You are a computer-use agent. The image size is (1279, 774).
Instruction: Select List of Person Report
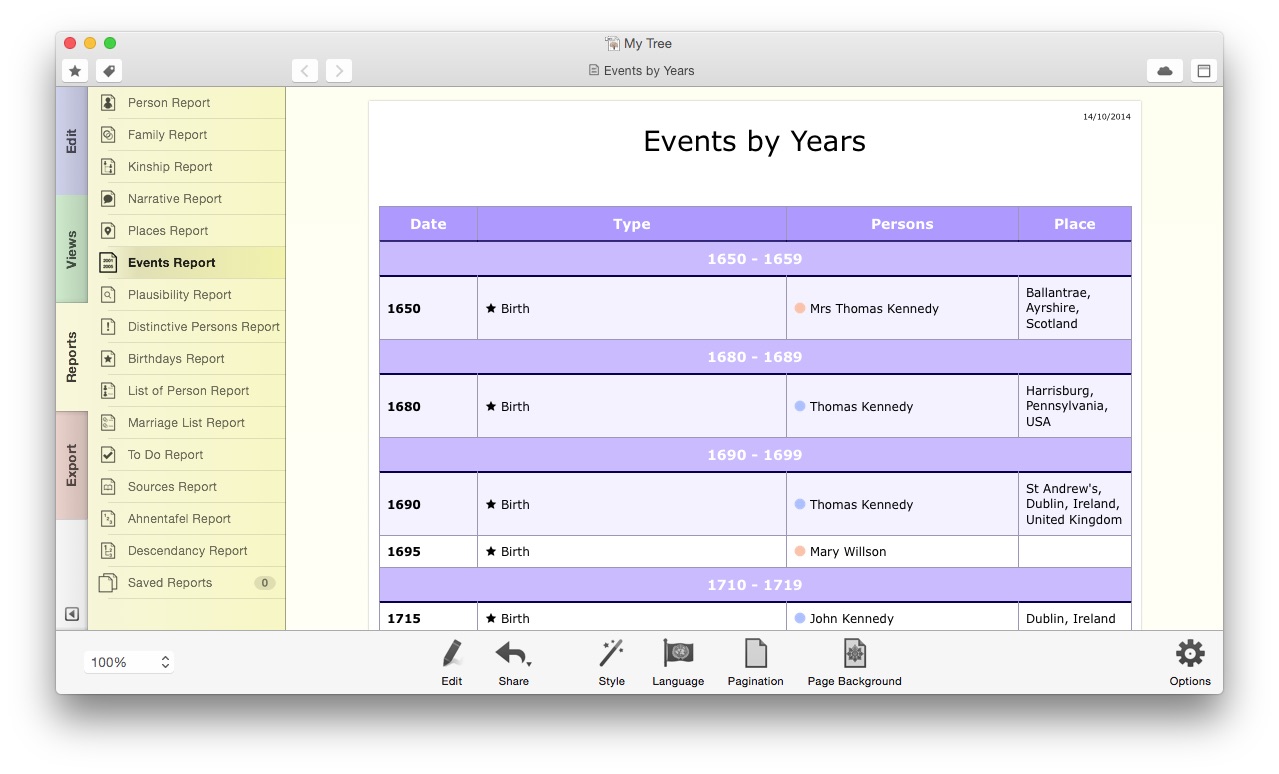point(187,391)
